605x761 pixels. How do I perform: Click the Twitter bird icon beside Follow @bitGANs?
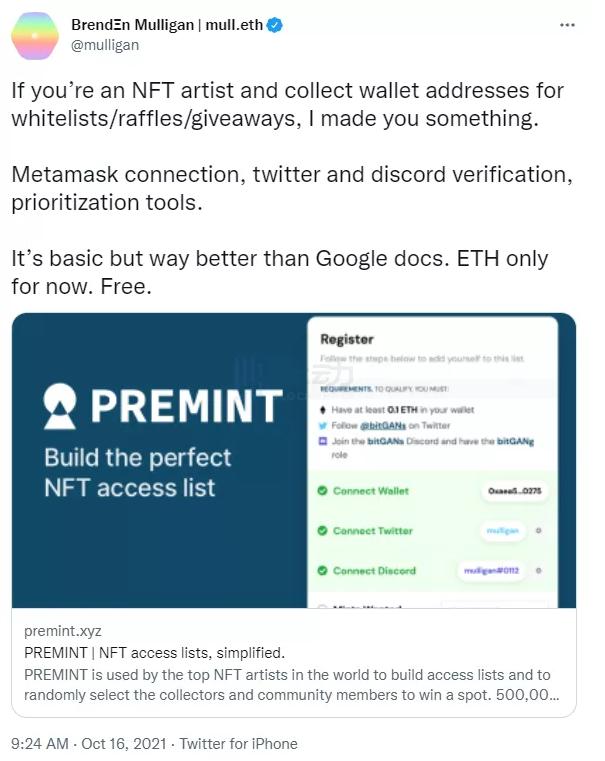point(322,425)
